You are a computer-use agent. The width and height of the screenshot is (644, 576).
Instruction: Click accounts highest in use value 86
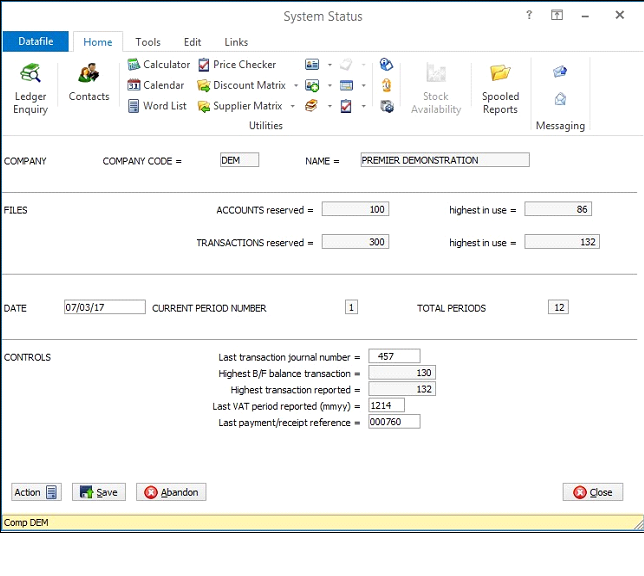pyautogui.click(x=558, y=209)
